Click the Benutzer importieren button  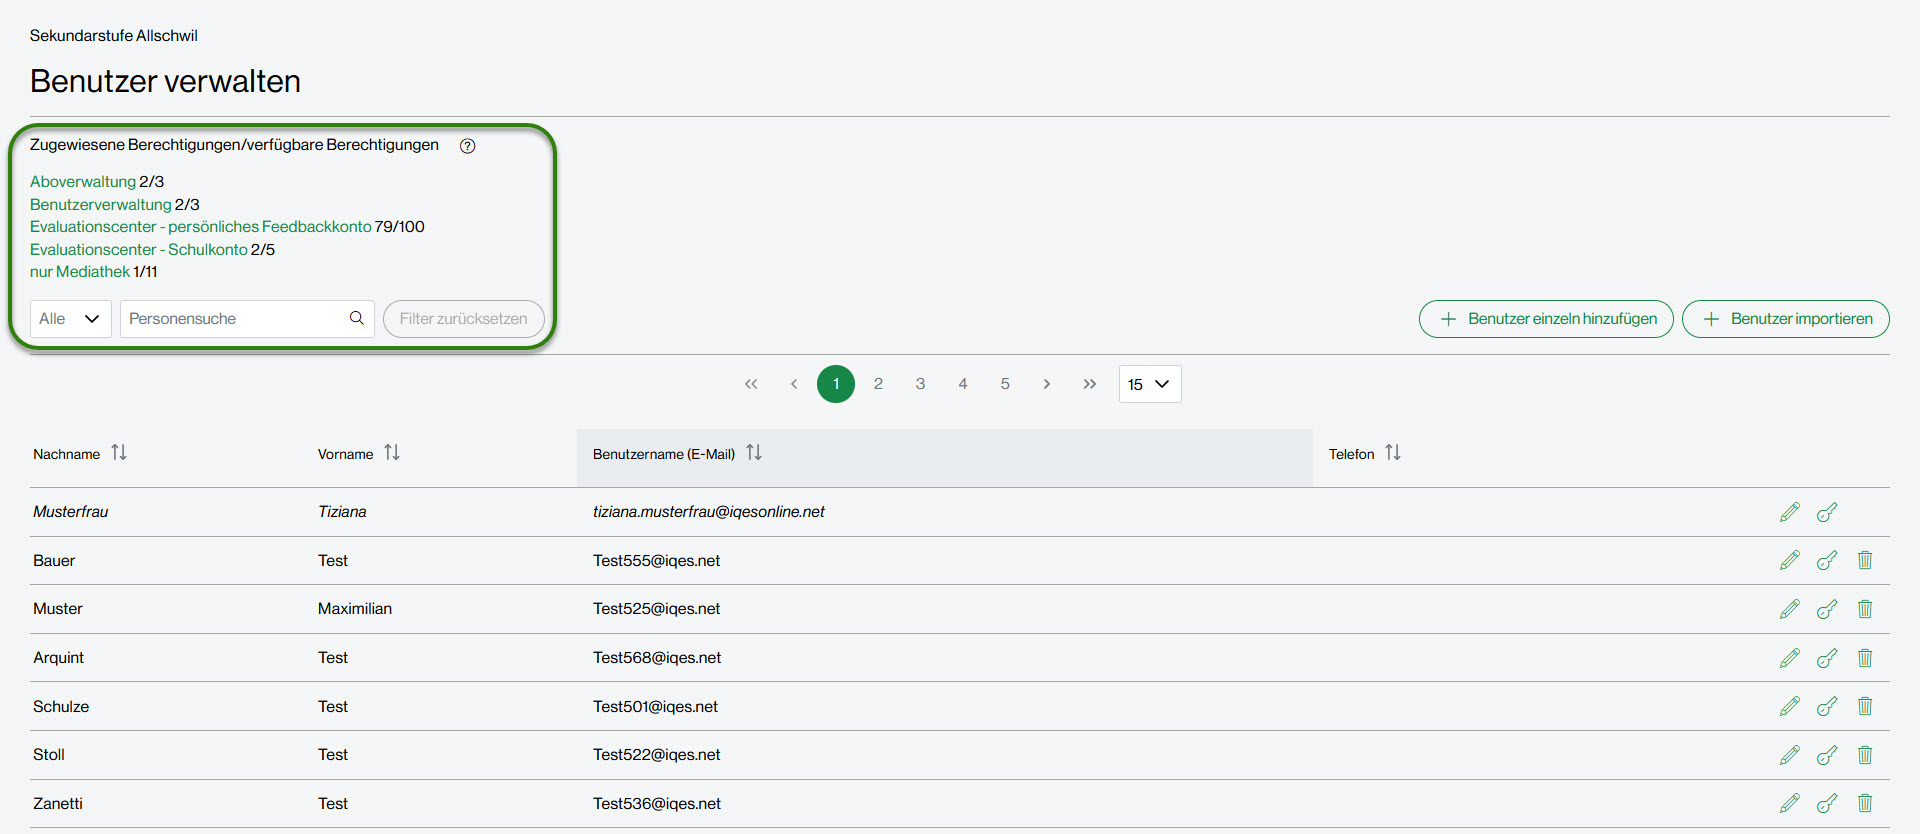point(1785,319)
